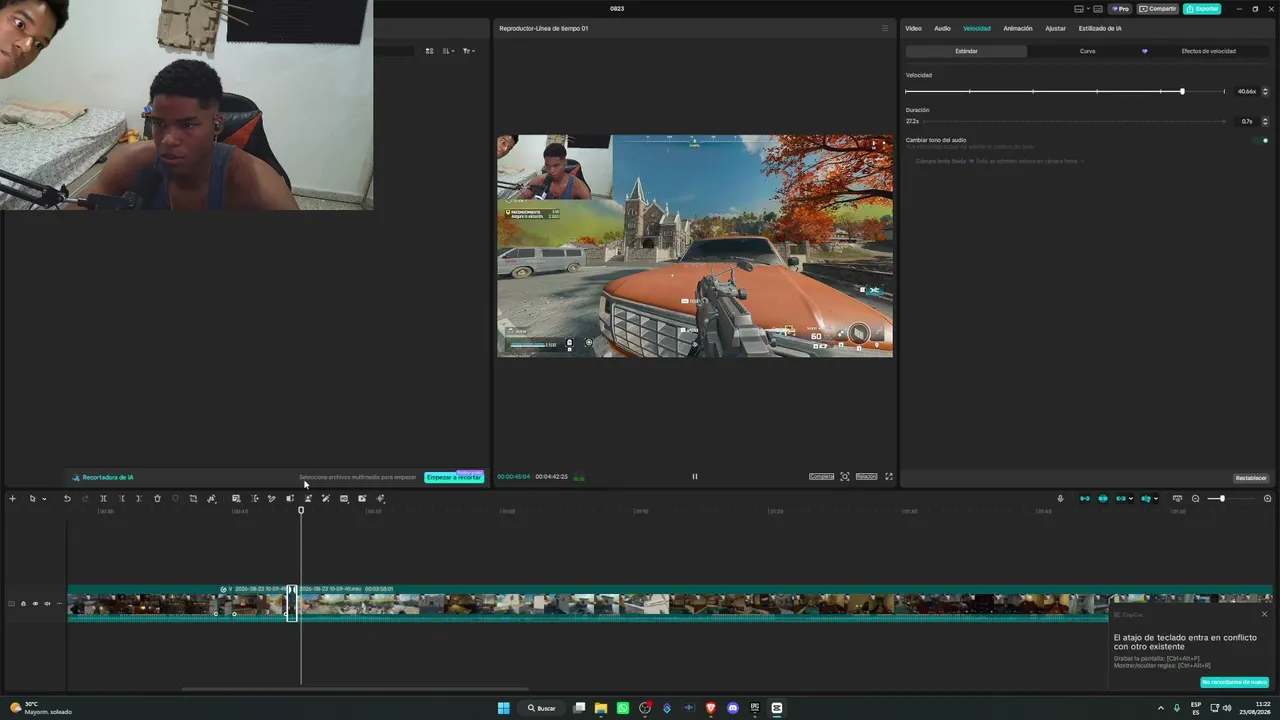Zoom out the timeline with minus icon
Screen dimensions: 1280x720
(x=1195, y=498)
